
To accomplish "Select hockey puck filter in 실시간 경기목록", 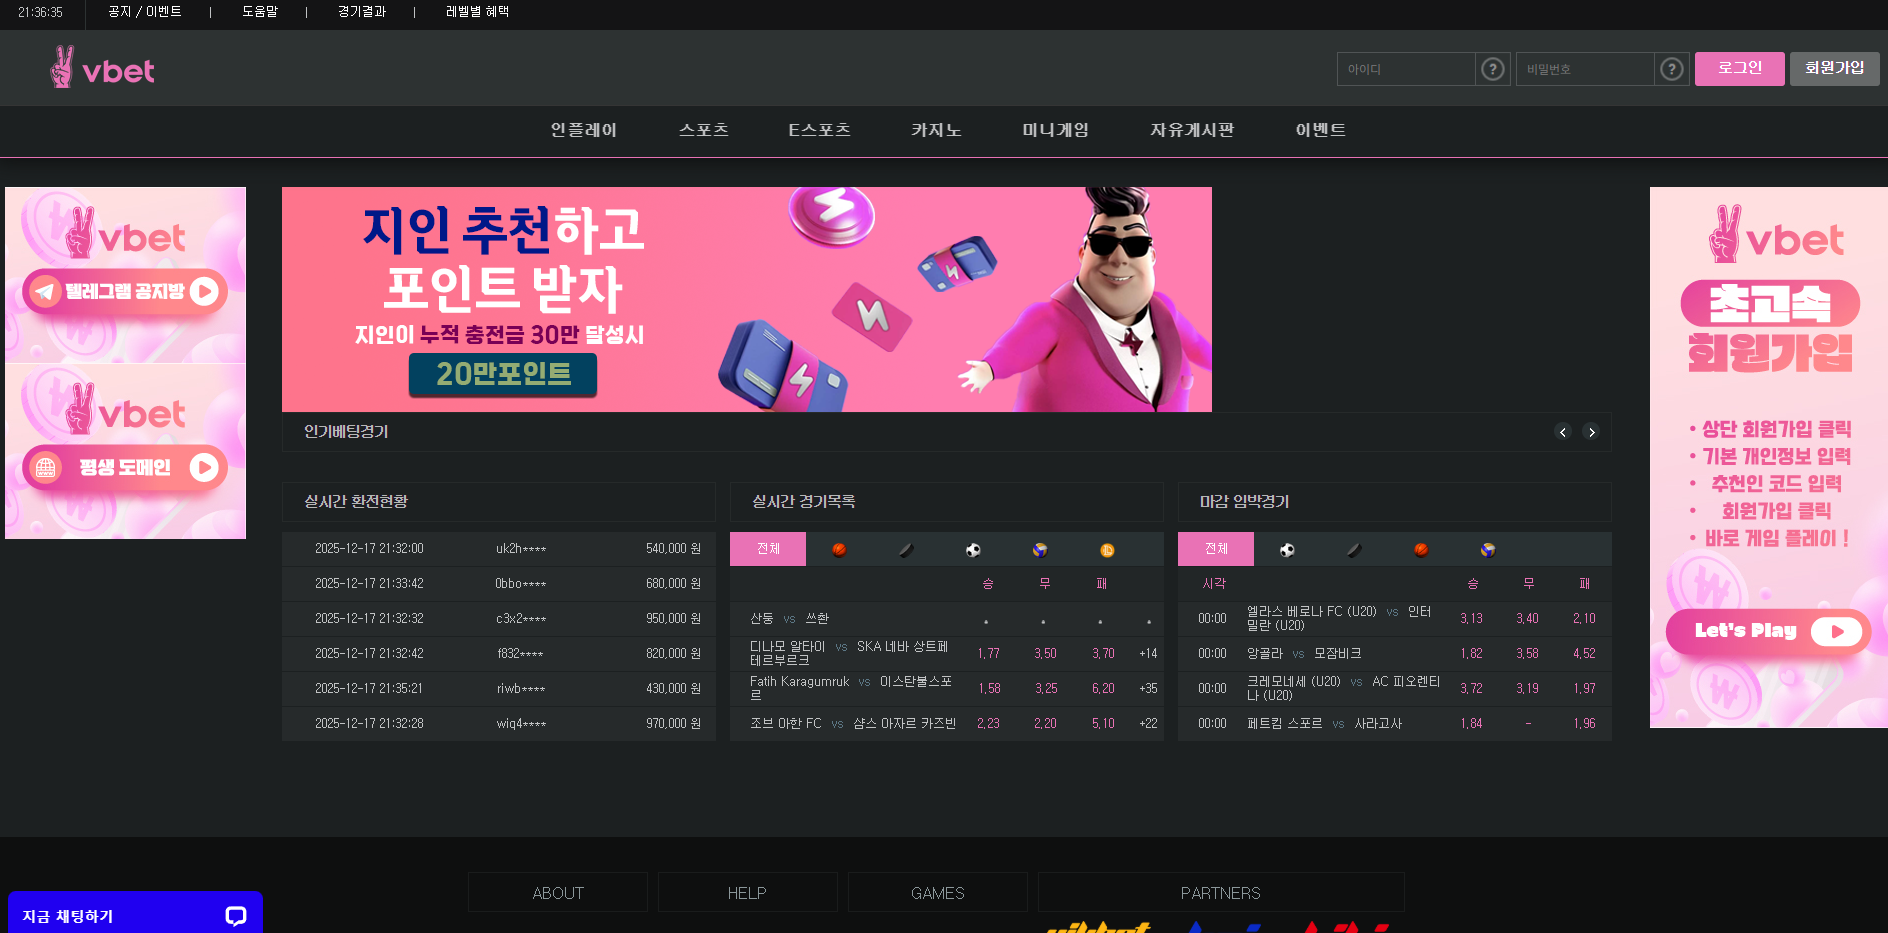I will [x=906, y=549].
